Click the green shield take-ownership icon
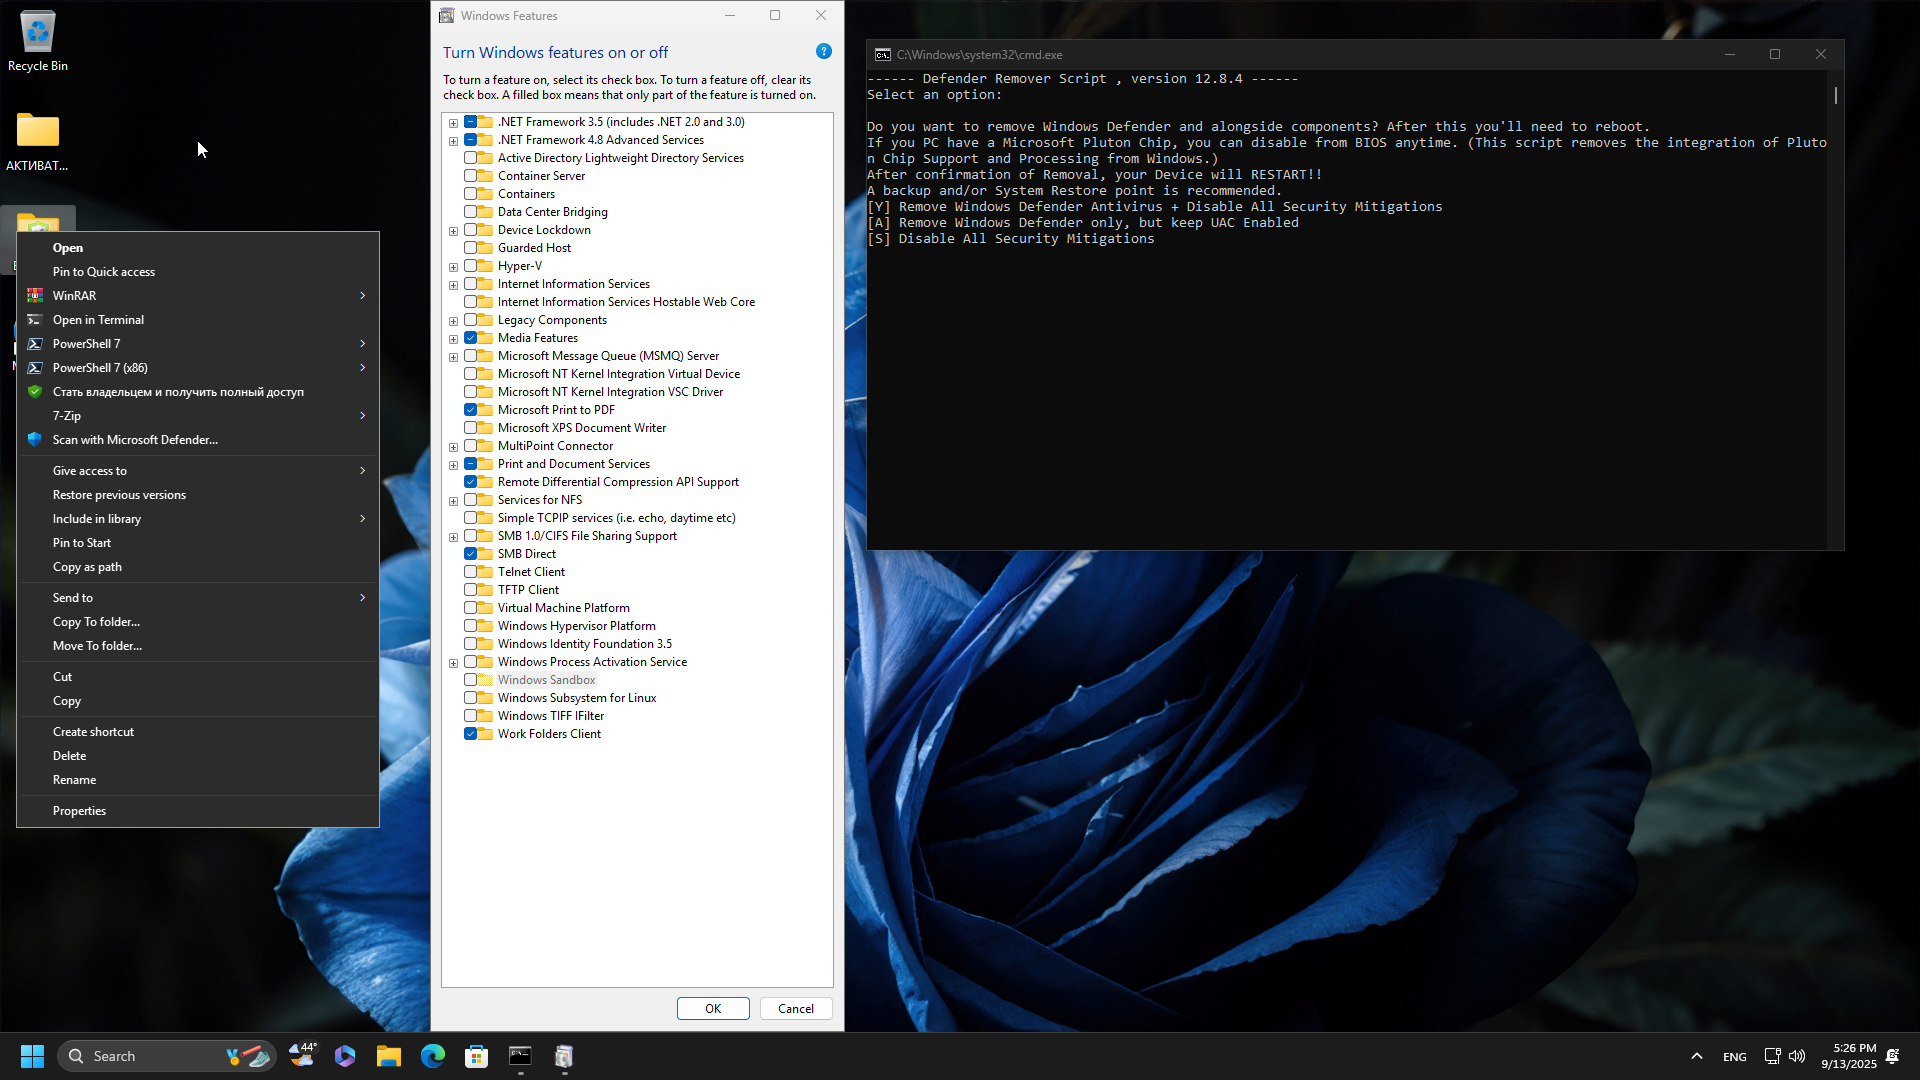The width and height of the screenshot is (1920, 1080). [x=35, y=392]
